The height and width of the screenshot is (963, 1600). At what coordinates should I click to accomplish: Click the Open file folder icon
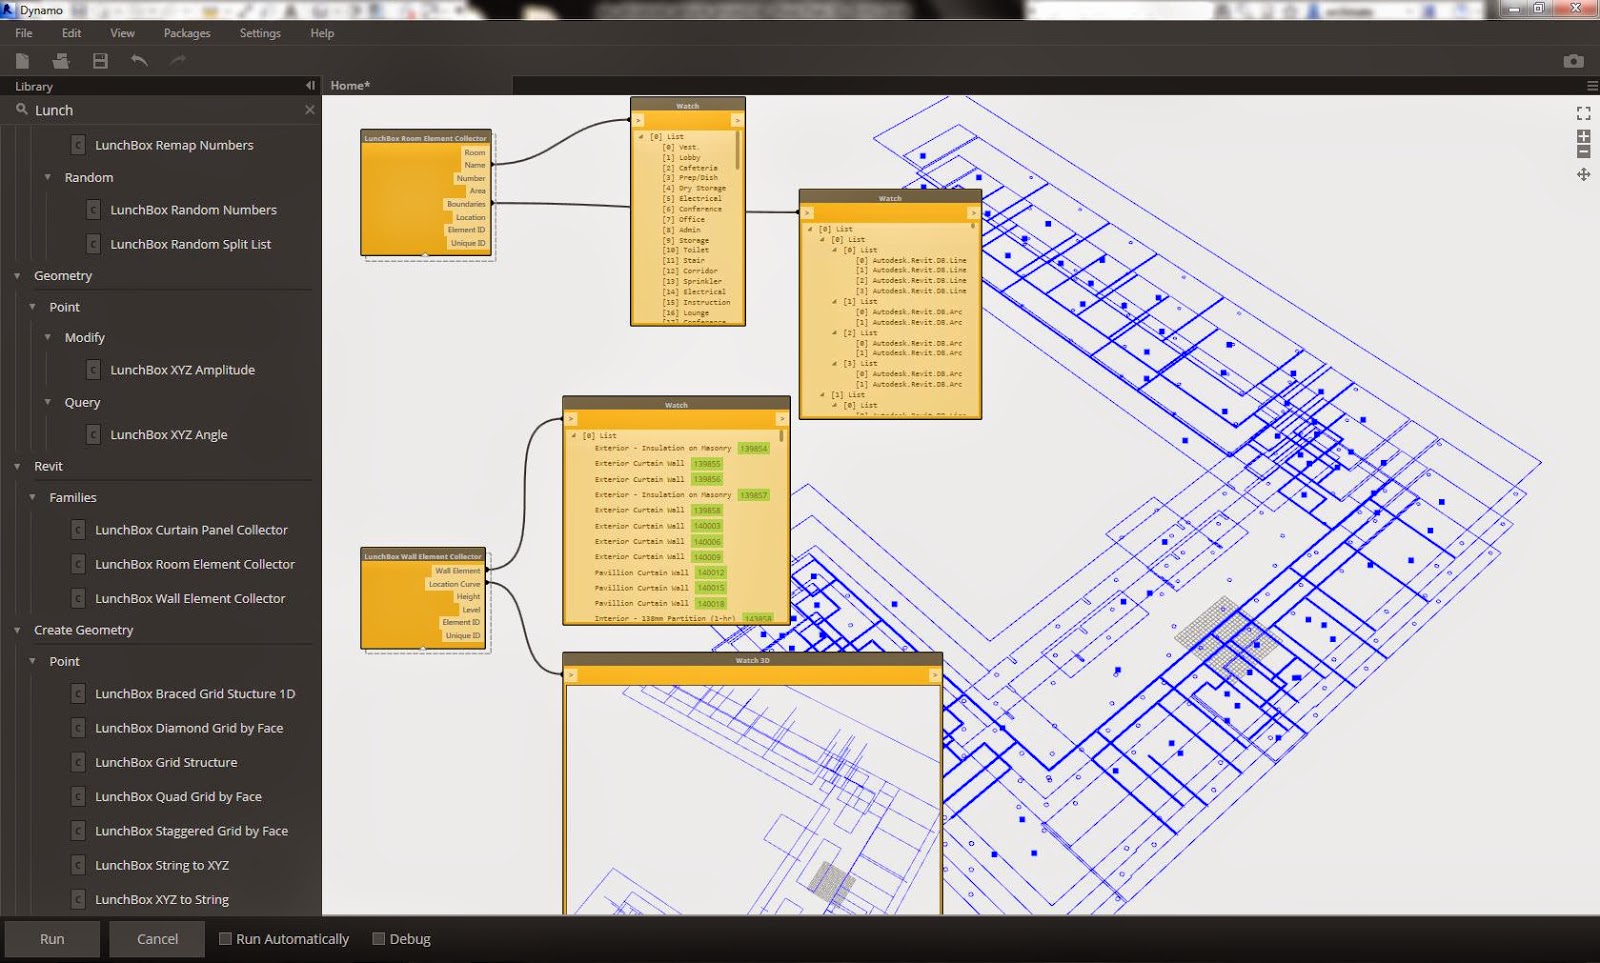click(60, 60)
